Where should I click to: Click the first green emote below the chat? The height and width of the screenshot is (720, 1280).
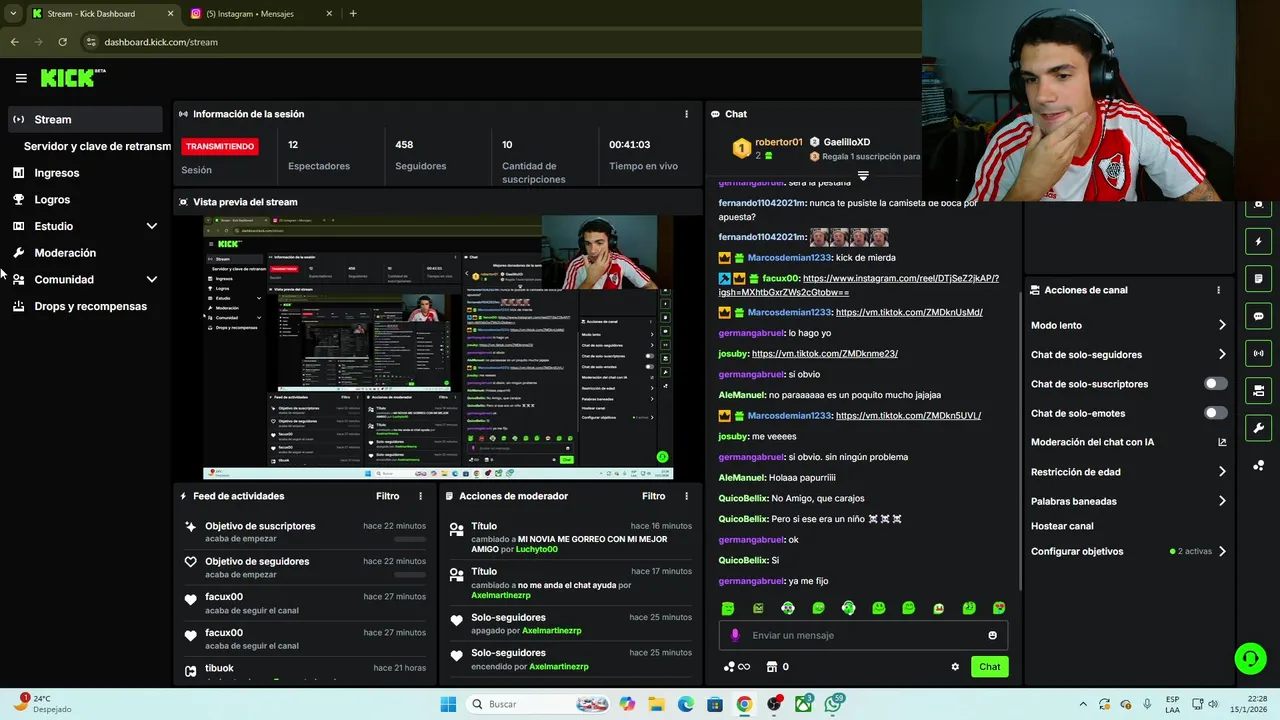pyautogui.click(x=728, y=608)
